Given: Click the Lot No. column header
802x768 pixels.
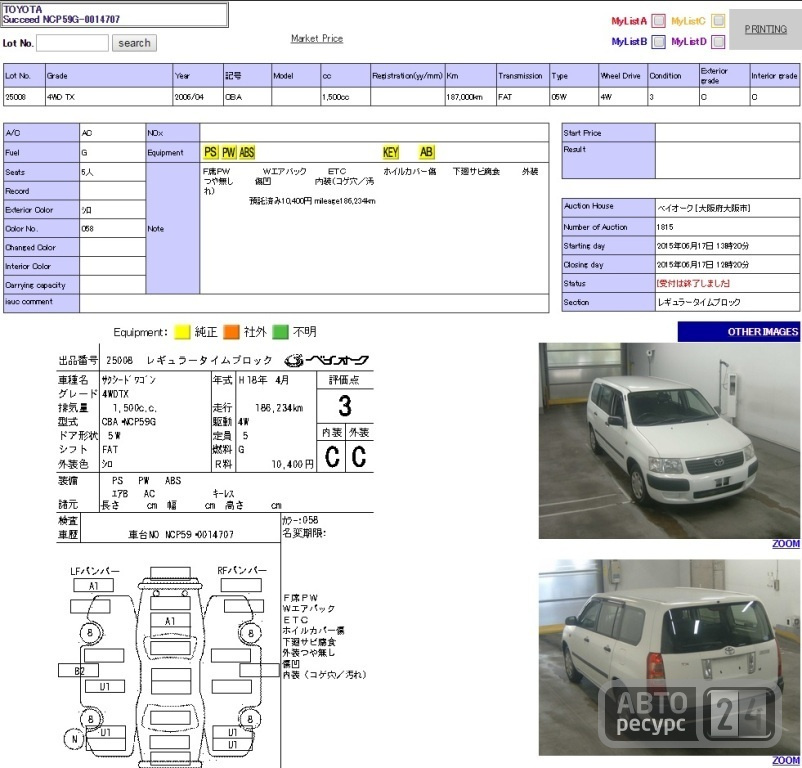Looking at the screenshot, I should [x=24, y=76].
